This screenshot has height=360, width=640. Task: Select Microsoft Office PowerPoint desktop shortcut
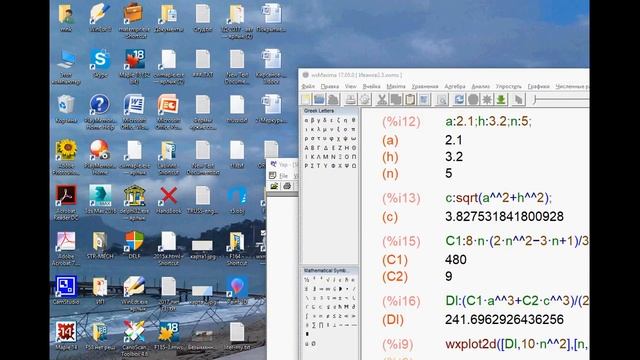[169, 112]
